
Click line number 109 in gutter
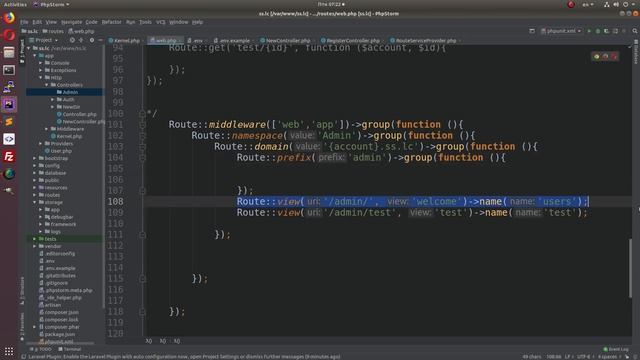pyautogui.click(x=116, y=213)
